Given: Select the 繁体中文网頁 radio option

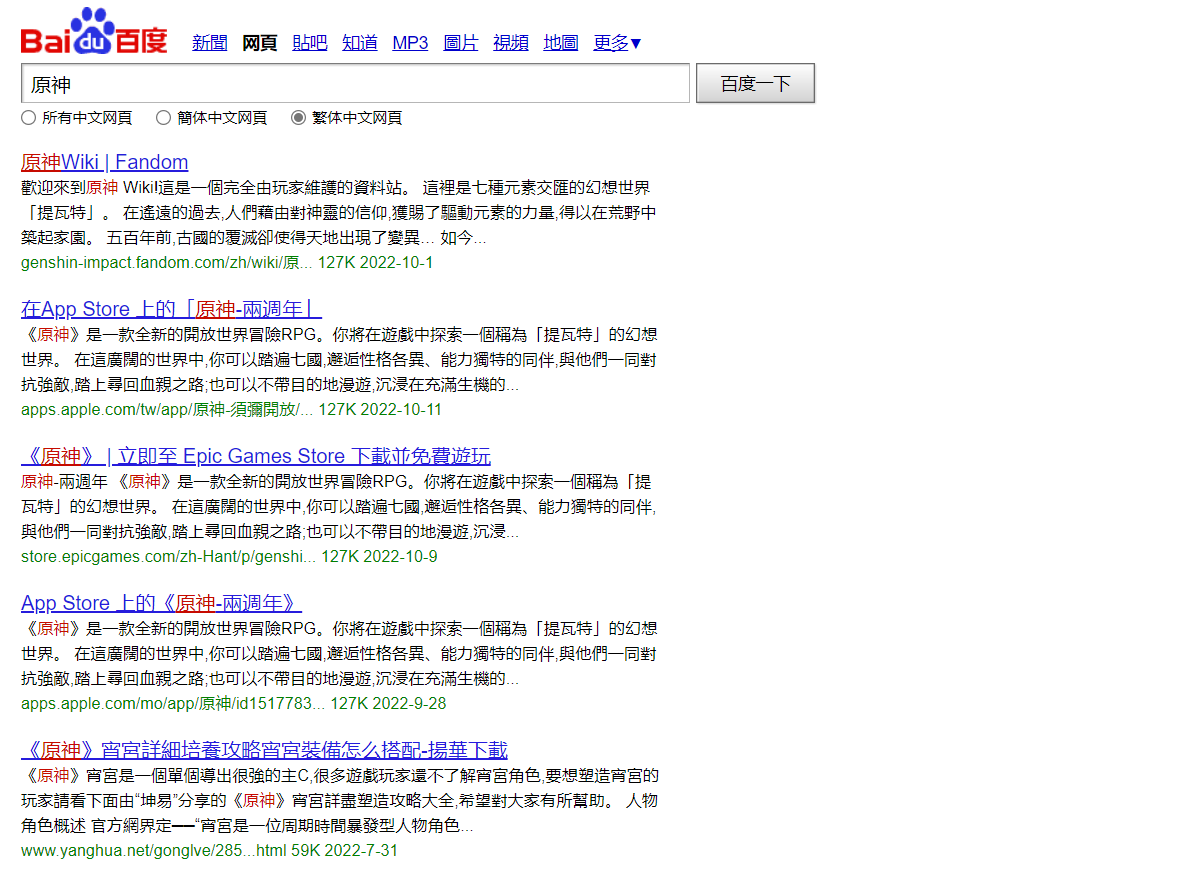Looking at the screenshot, I should pos(298,118).
